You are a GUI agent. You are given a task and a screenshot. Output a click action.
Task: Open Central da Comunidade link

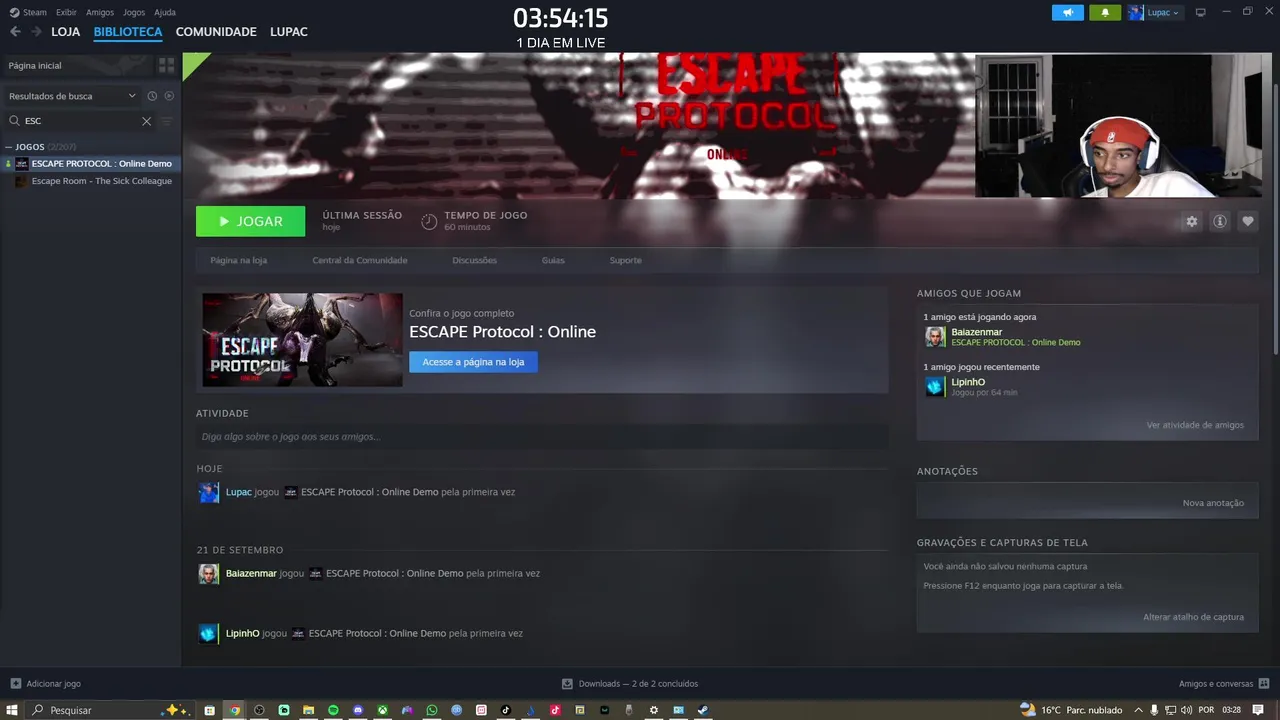click(x=360, y=260)
